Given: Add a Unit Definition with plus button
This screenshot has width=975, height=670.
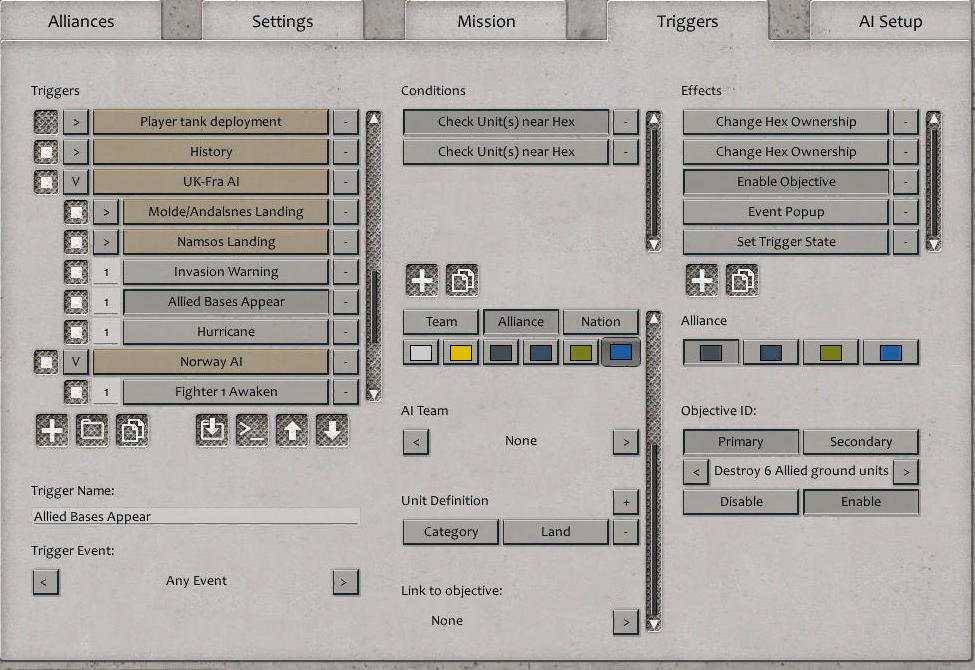Looking at the screenshot, I should point(626,502).
